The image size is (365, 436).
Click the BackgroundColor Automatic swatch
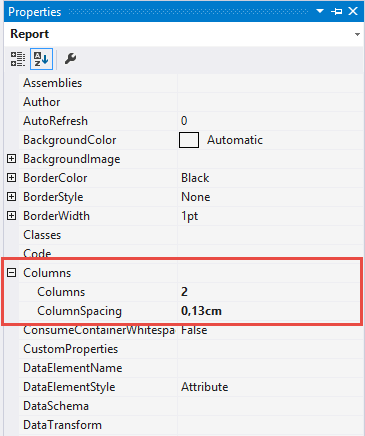[189, 140]
